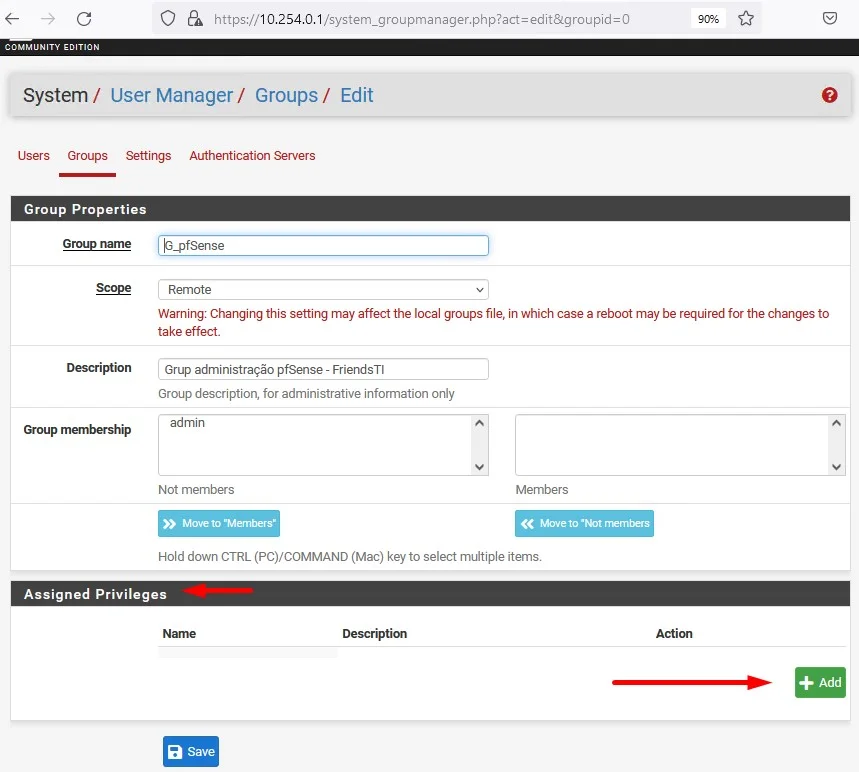Open the Authentication Servers tab
Screen dimensions: 859x772
[252, 156]
